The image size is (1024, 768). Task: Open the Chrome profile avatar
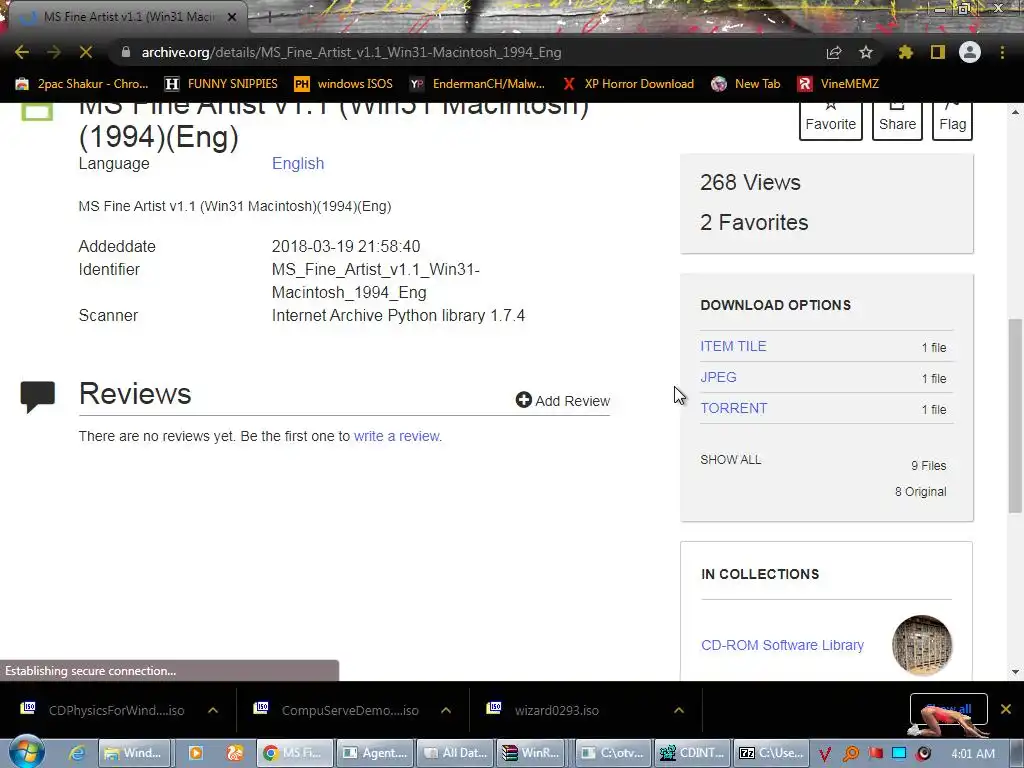[970, 52]
